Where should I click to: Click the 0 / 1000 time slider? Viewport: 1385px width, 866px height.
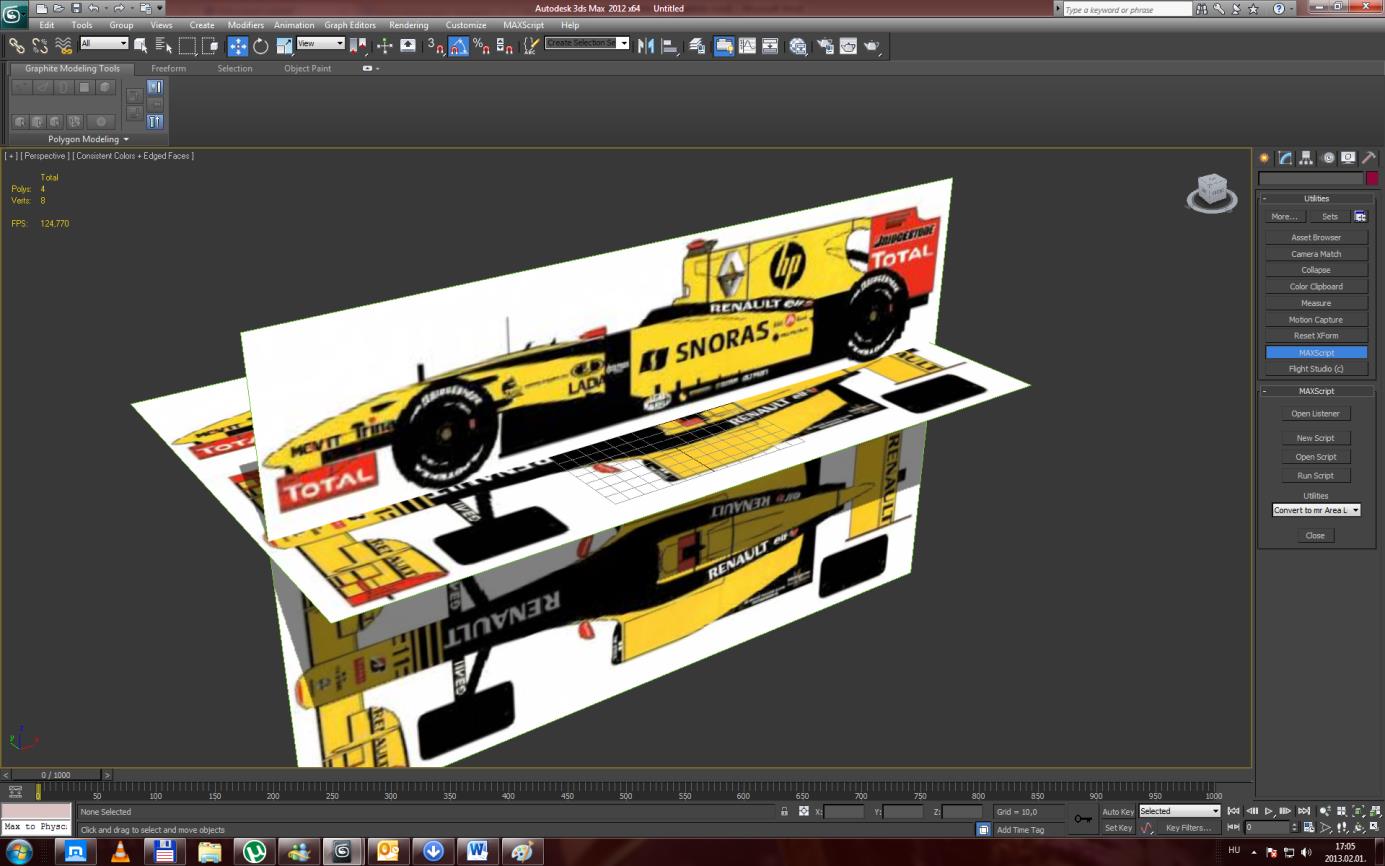click(56, 775)
